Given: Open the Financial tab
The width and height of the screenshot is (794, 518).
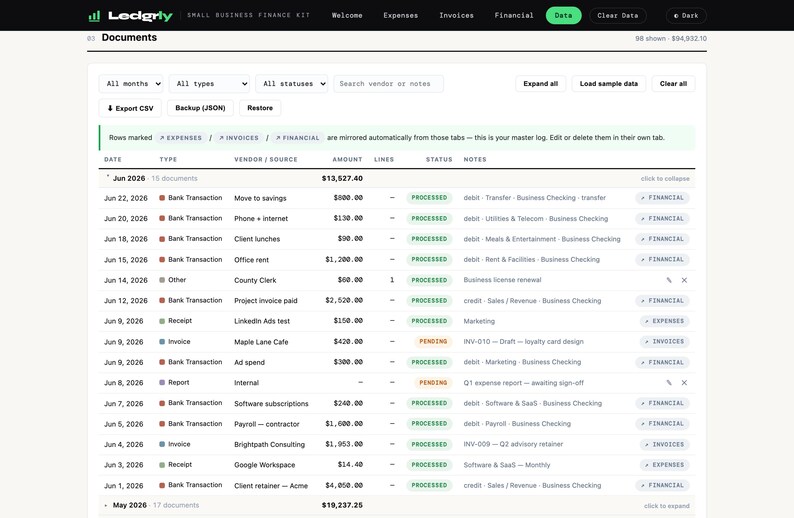Looking at the screenshot, I should pyautogui.click(x=513, y=16).
